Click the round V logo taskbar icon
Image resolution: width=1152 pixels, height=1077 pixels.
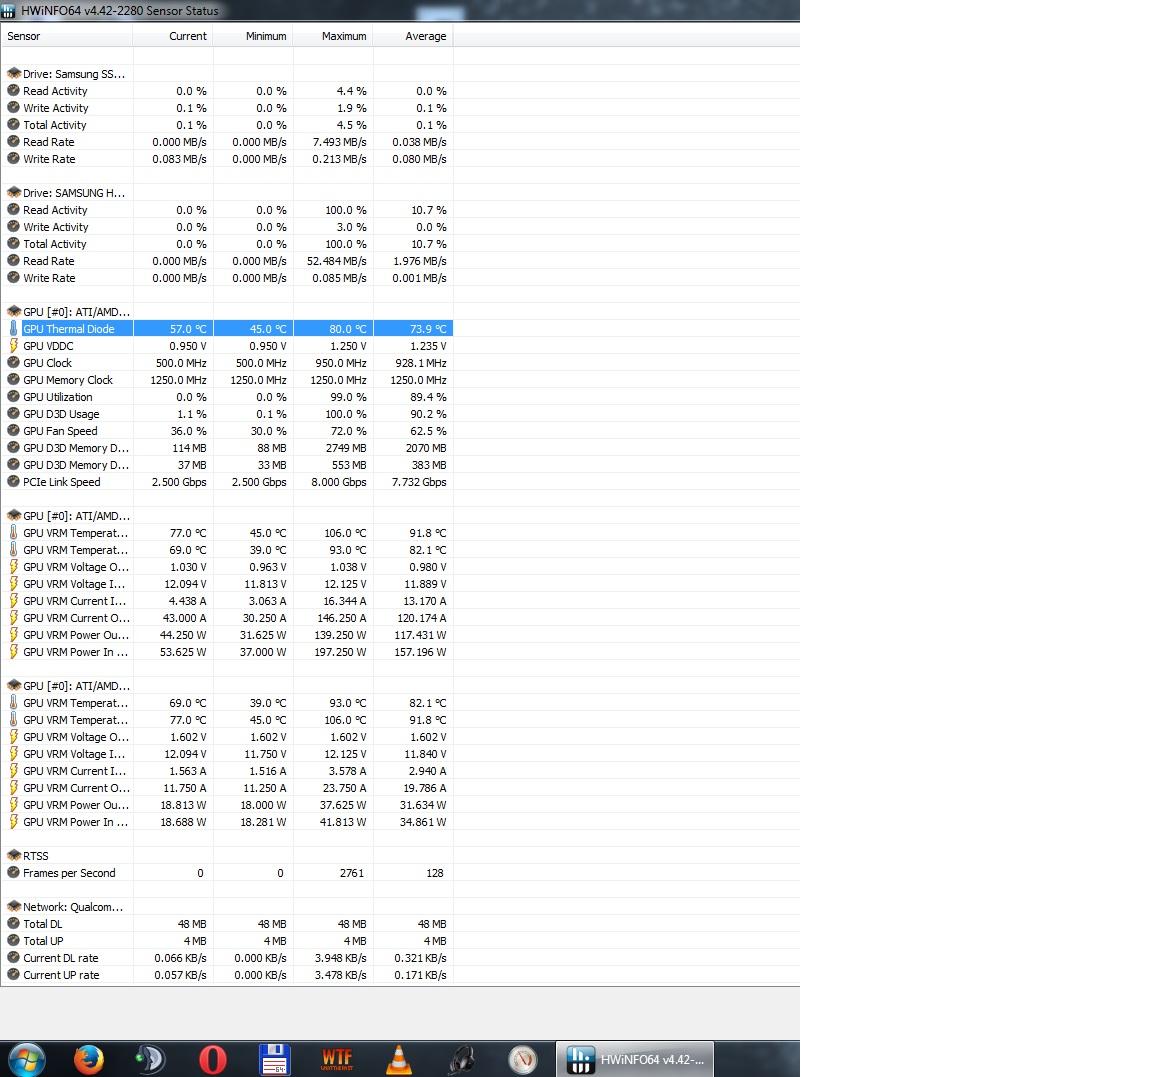coord(523,1059)
